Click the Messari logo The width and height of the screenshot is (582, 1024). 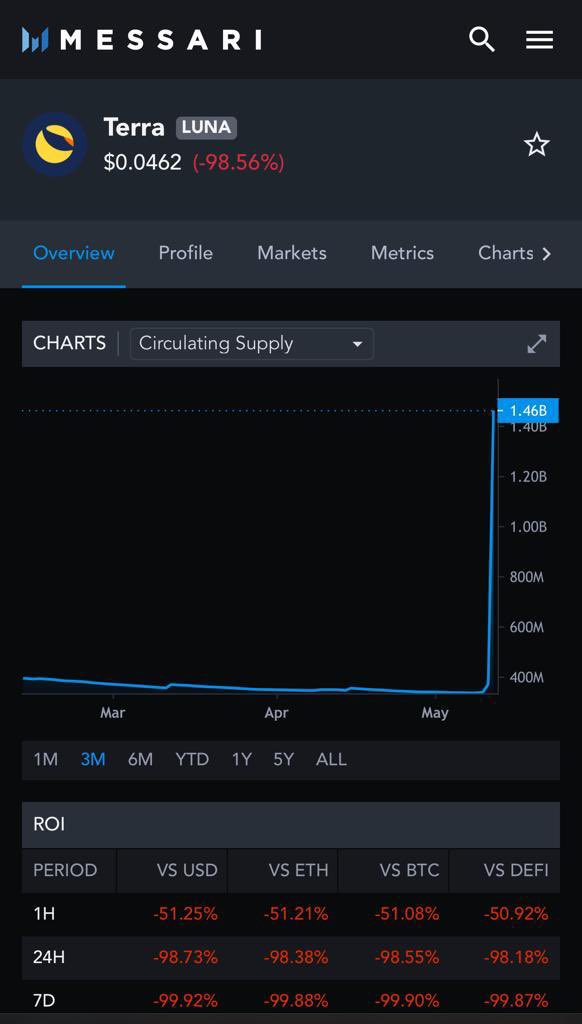(x=141, y=39)
